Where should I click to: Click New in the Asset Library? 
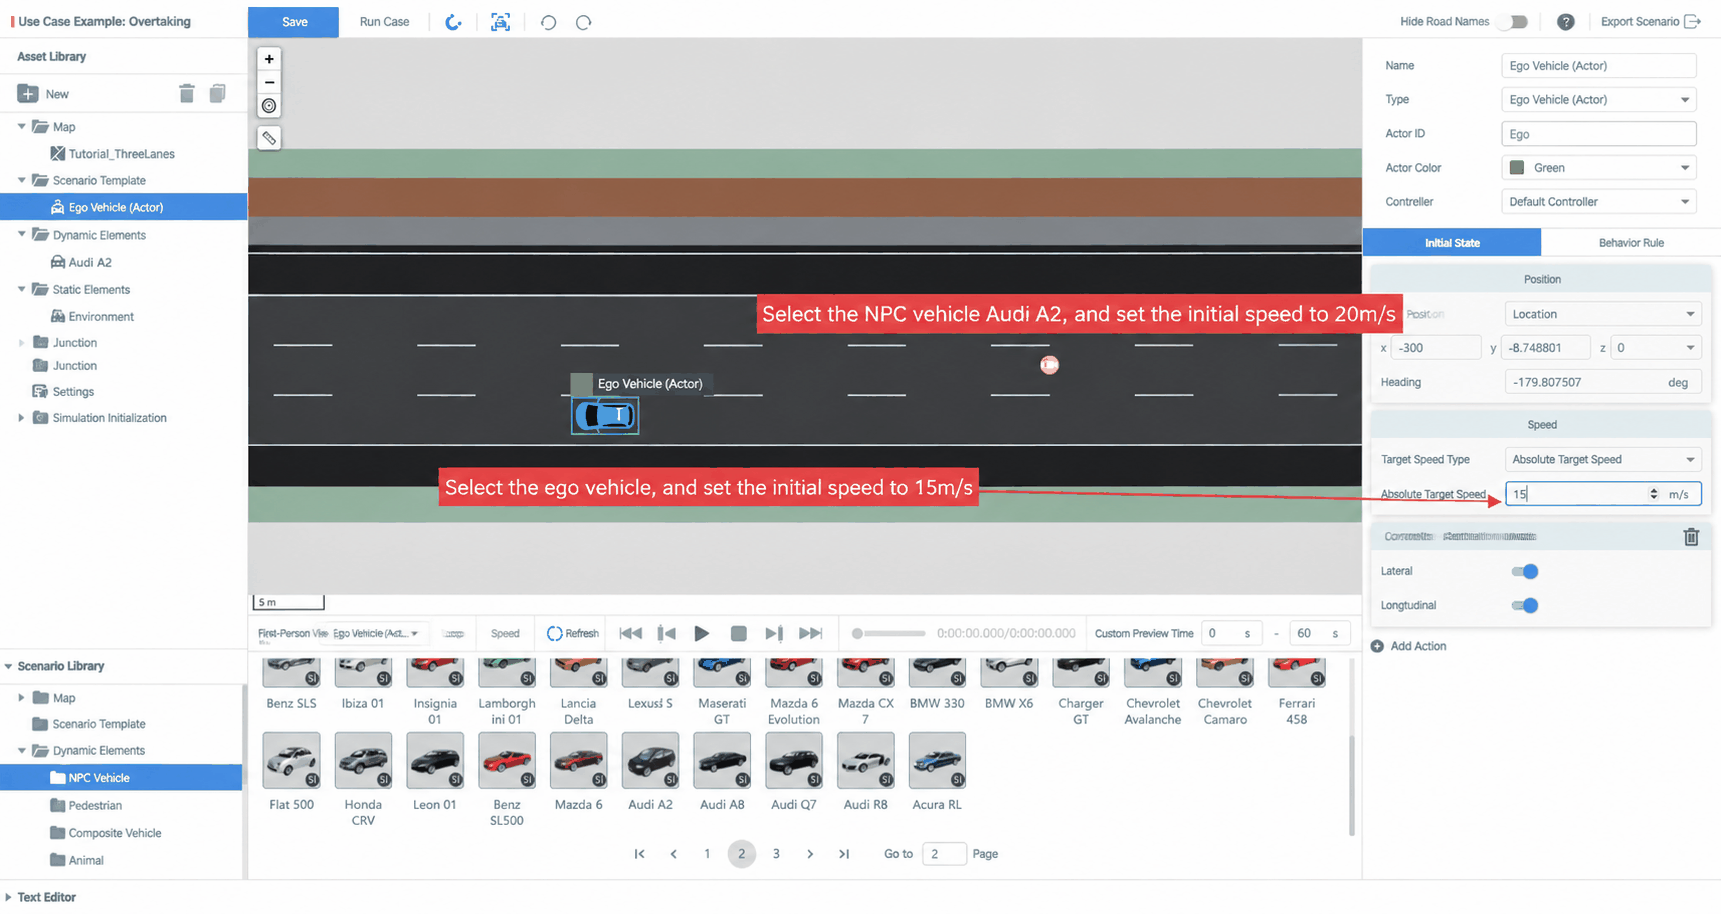coord(43,94)
